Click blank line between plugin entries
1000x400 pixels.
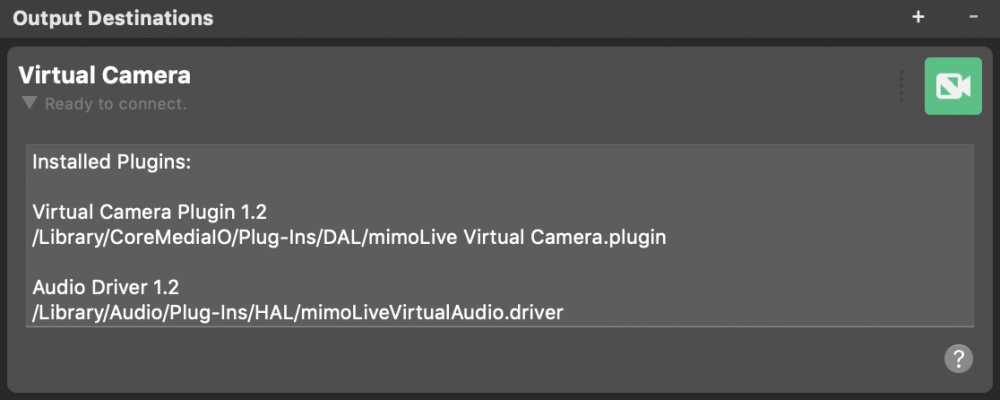(x=500, y=263)
